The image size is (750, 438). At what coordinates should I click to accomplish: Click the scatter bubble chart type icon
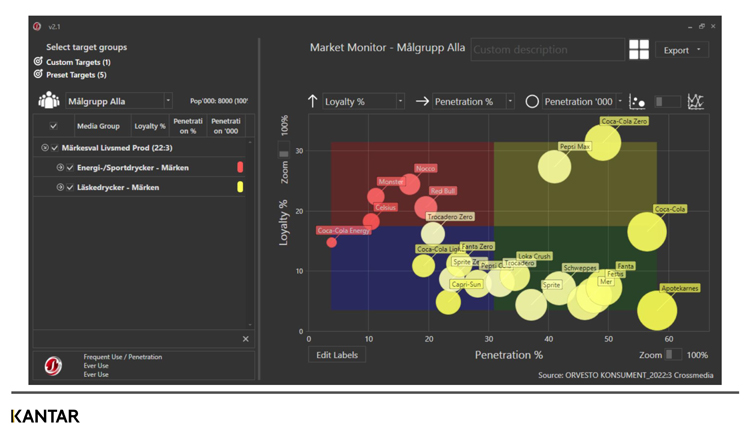coord(637,101)
